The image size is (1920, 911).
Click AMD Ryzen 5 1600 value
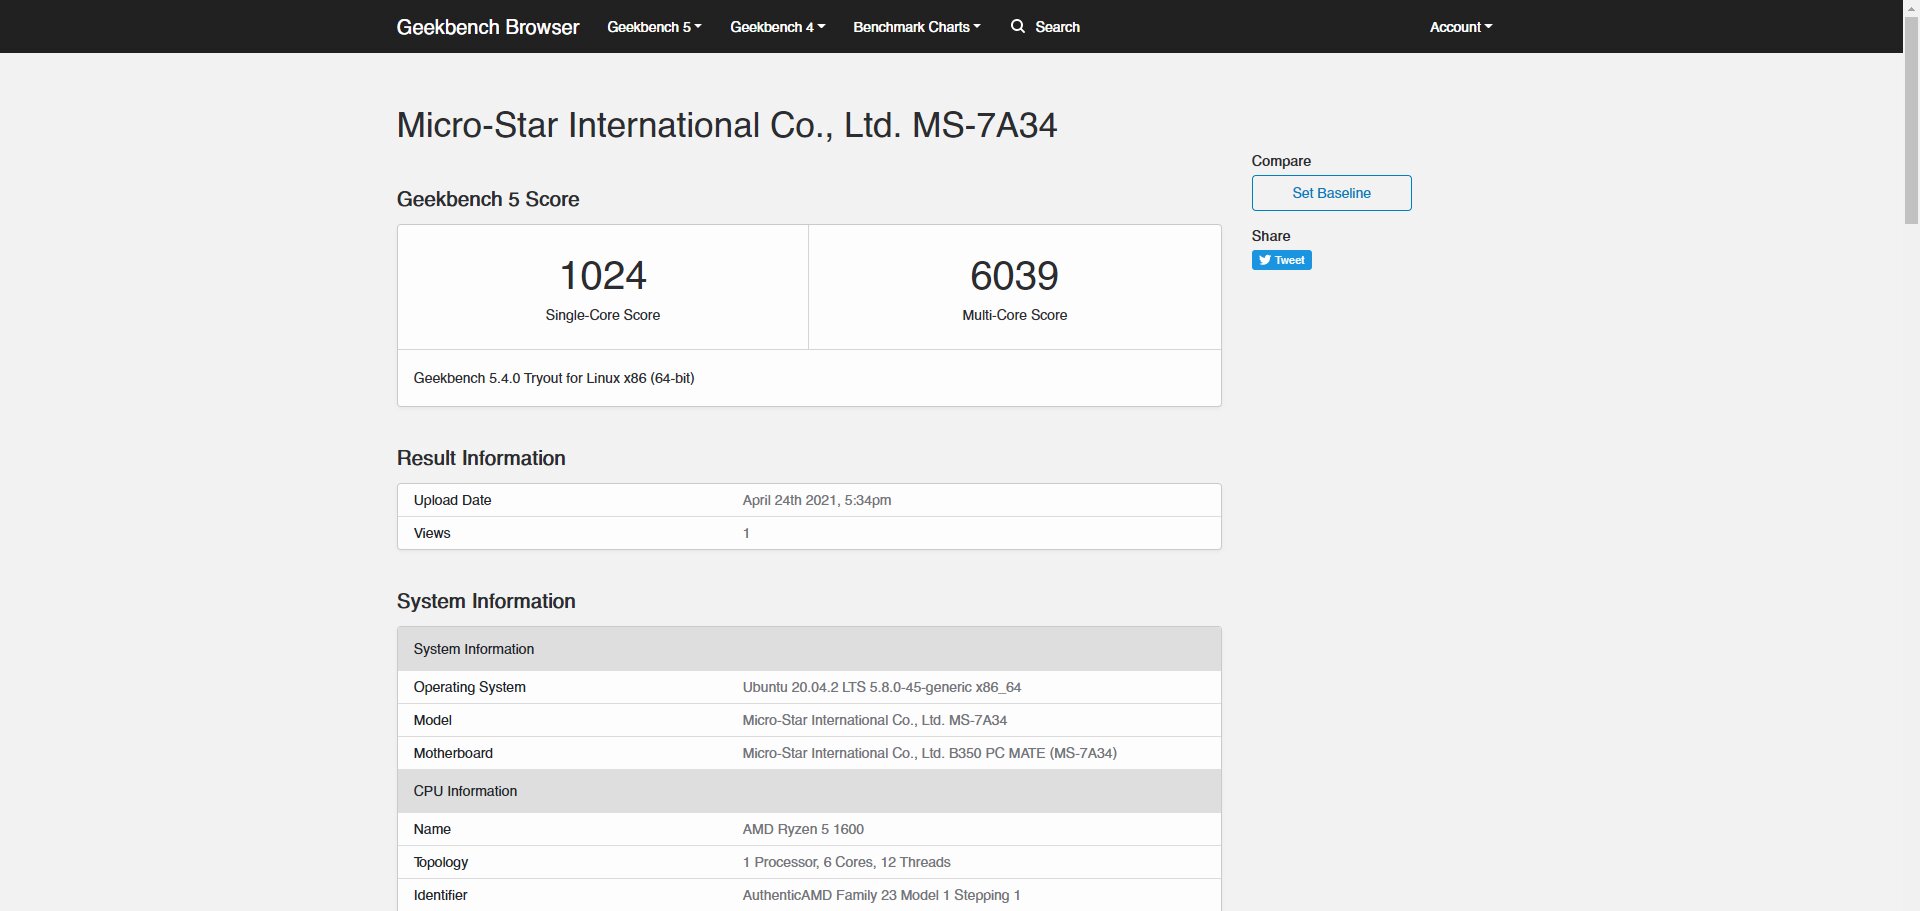[x=803, y=829]
